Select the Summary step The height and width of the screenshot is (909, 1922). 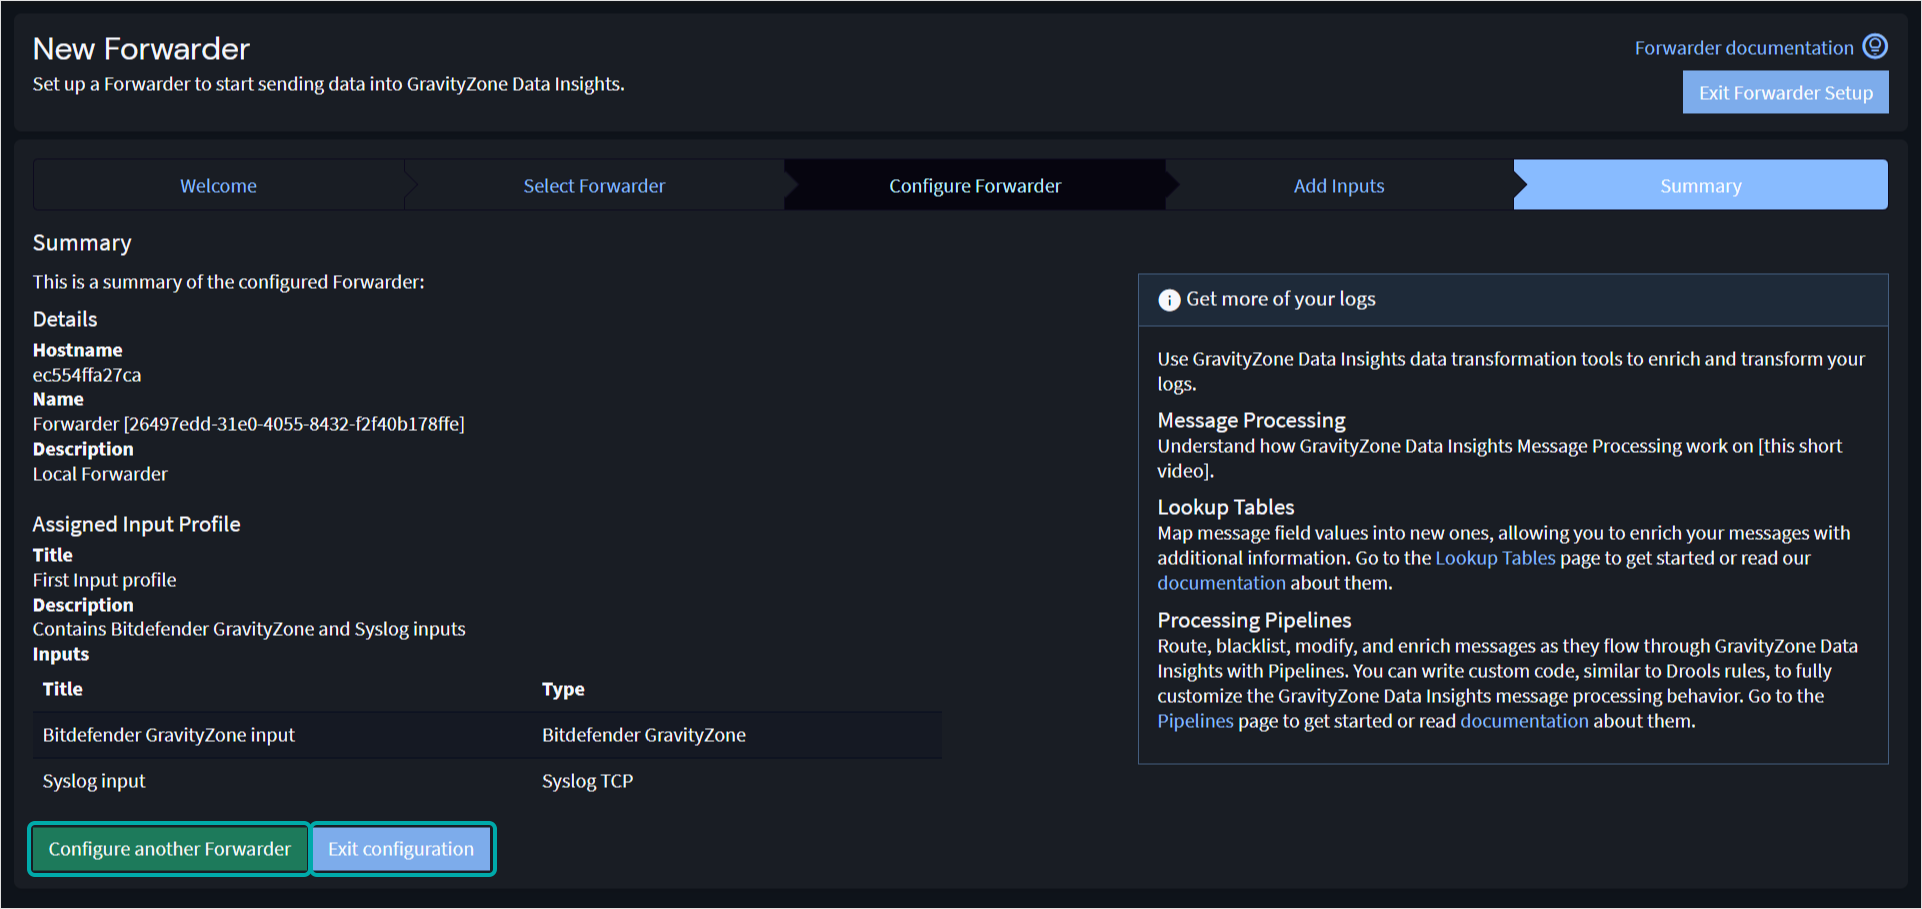[1700, 185]
